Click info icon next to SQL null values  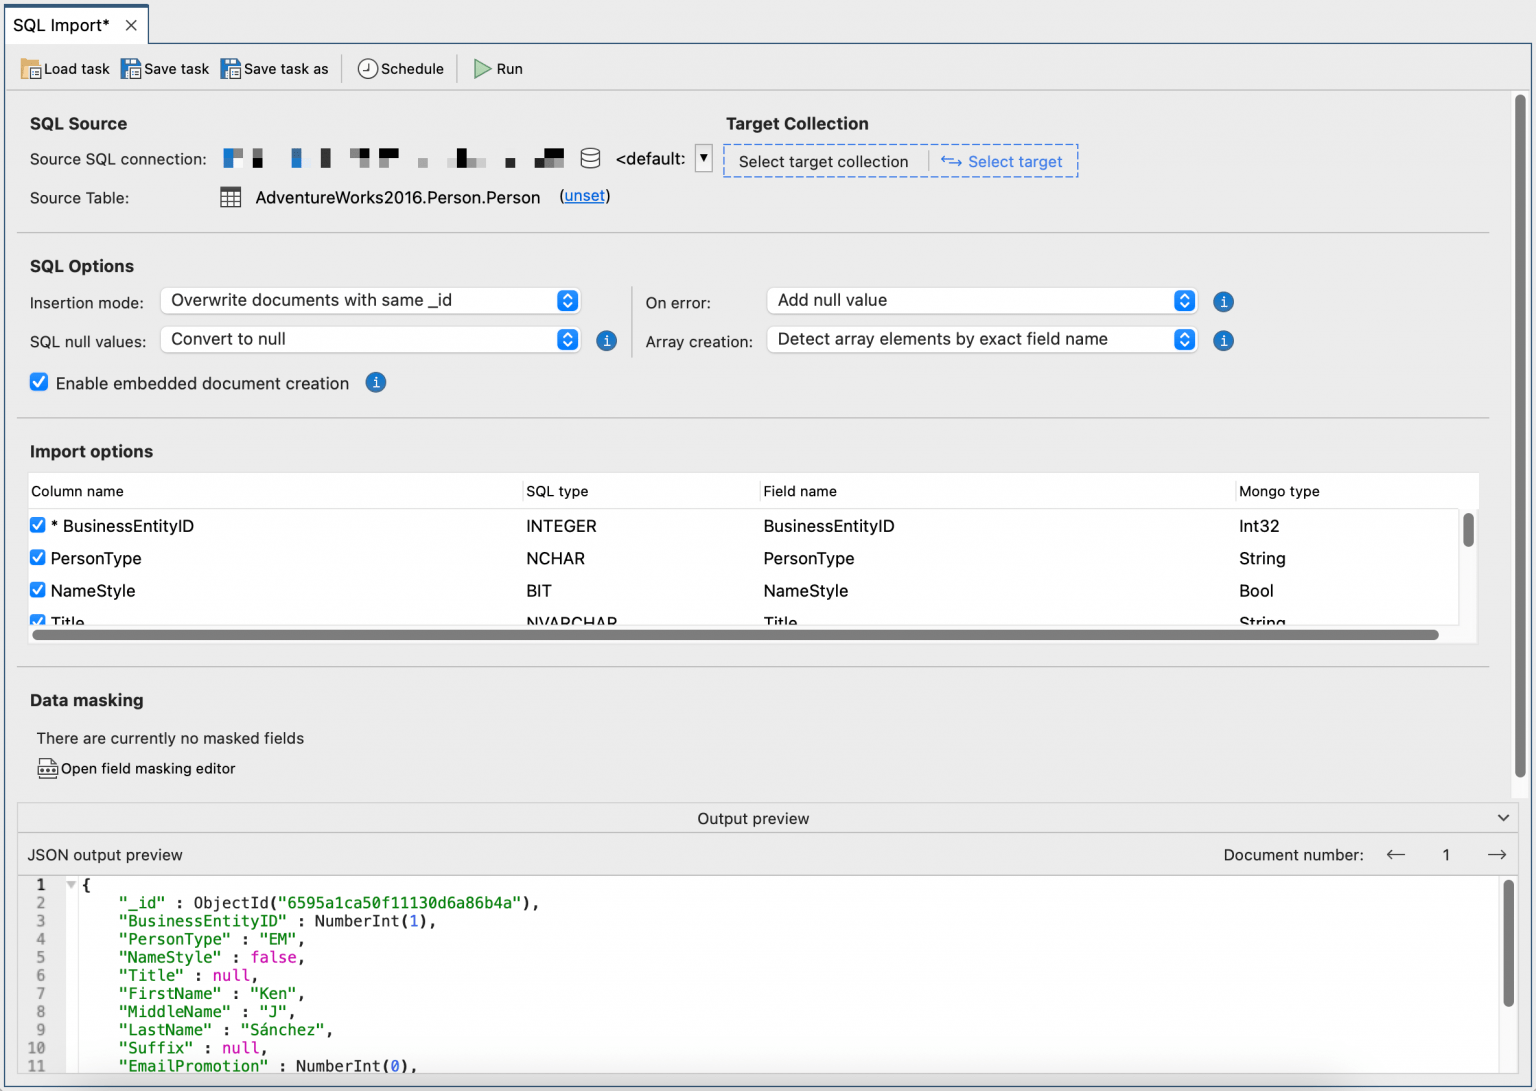point(606,341)
